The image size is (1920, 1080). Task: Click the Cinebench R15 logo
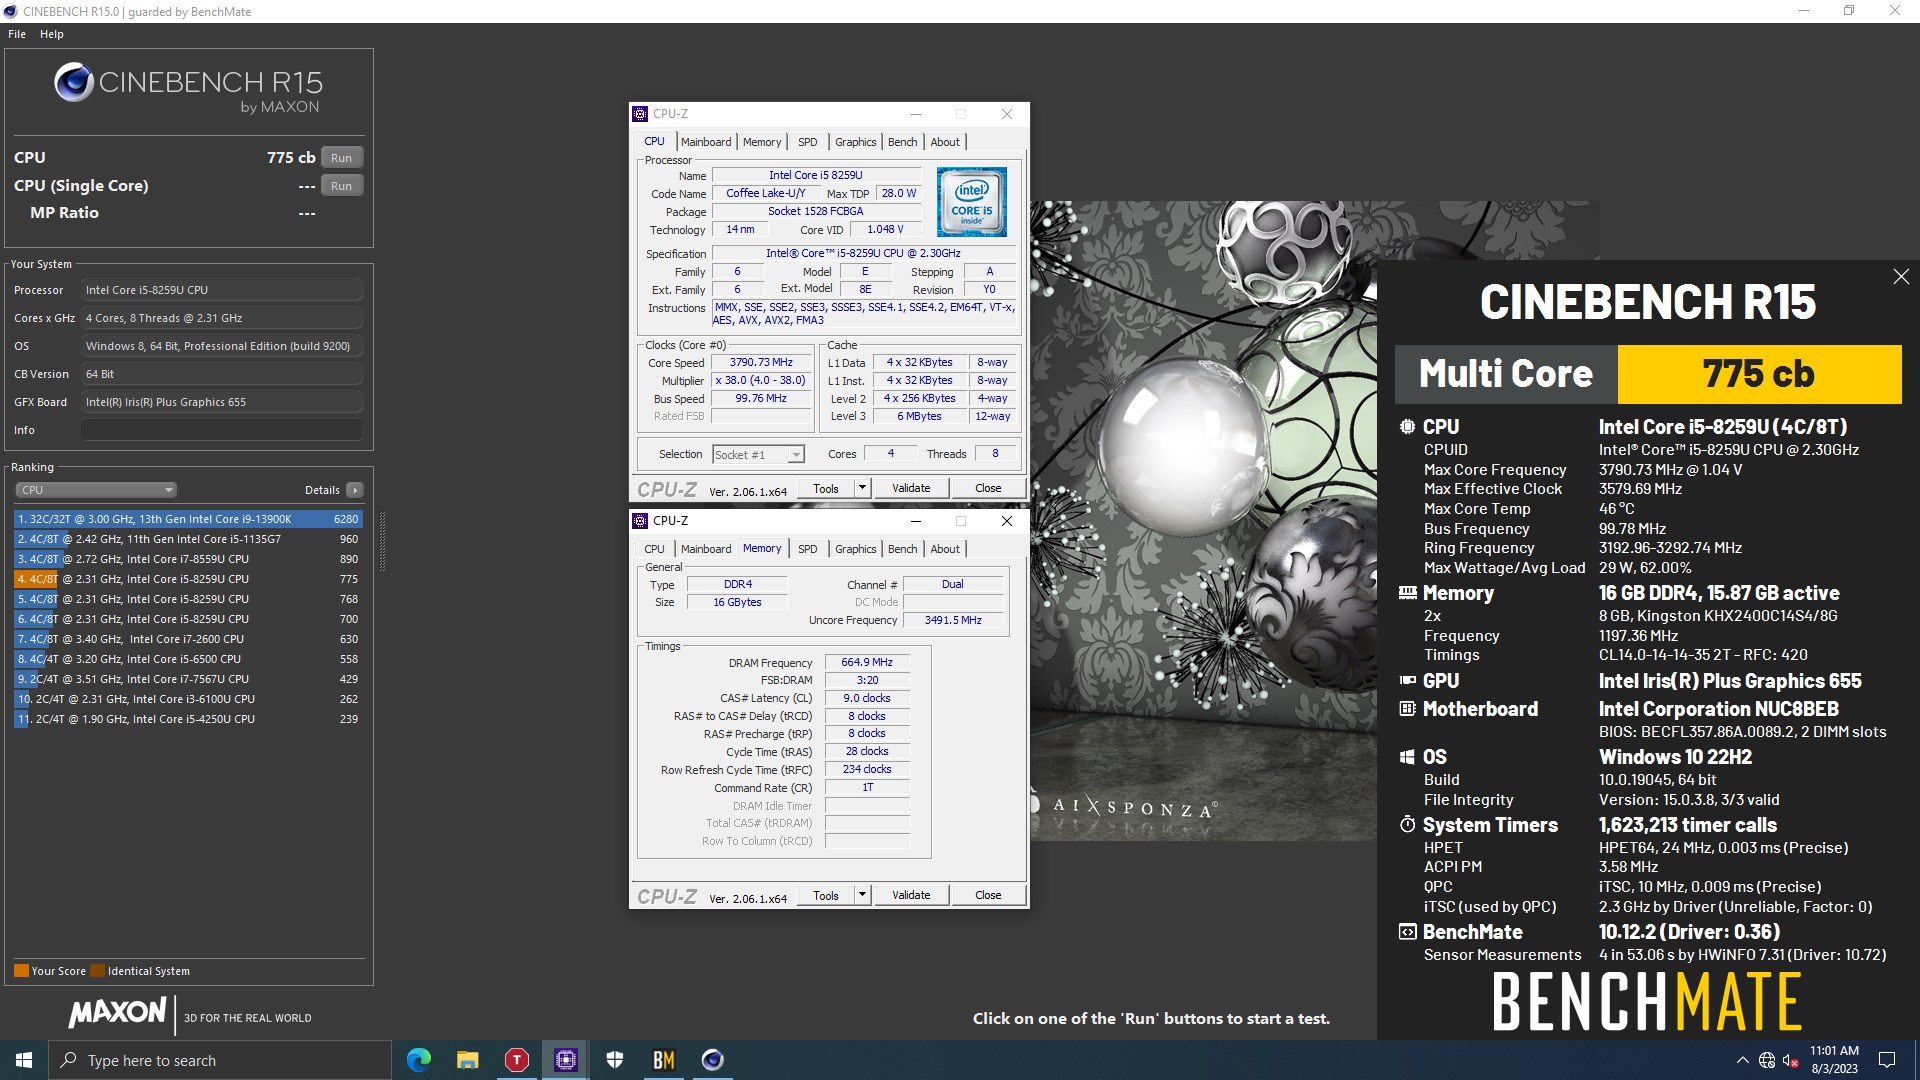pos(189,89)
